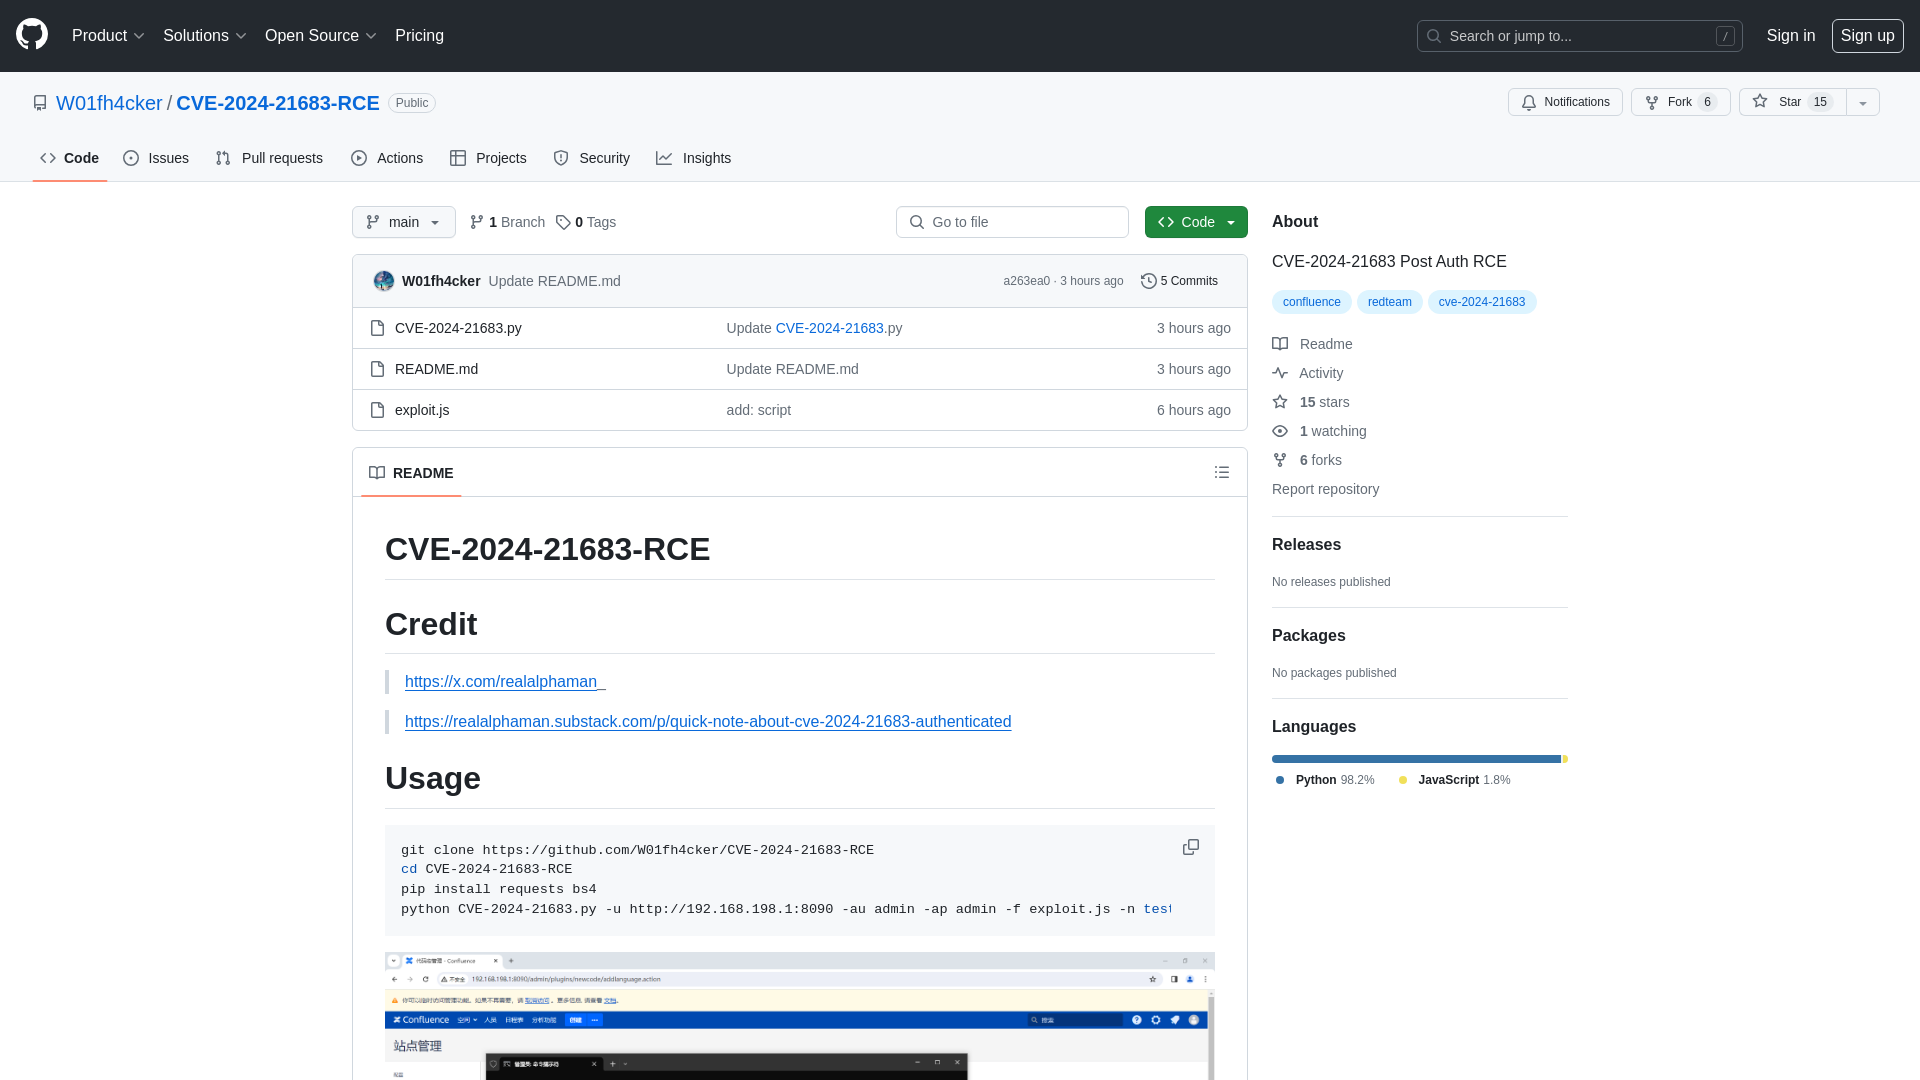This screenshot has width=1920, height=1080.
Task: Open the green Code dropdown
Action: (x=1196, y=222)
